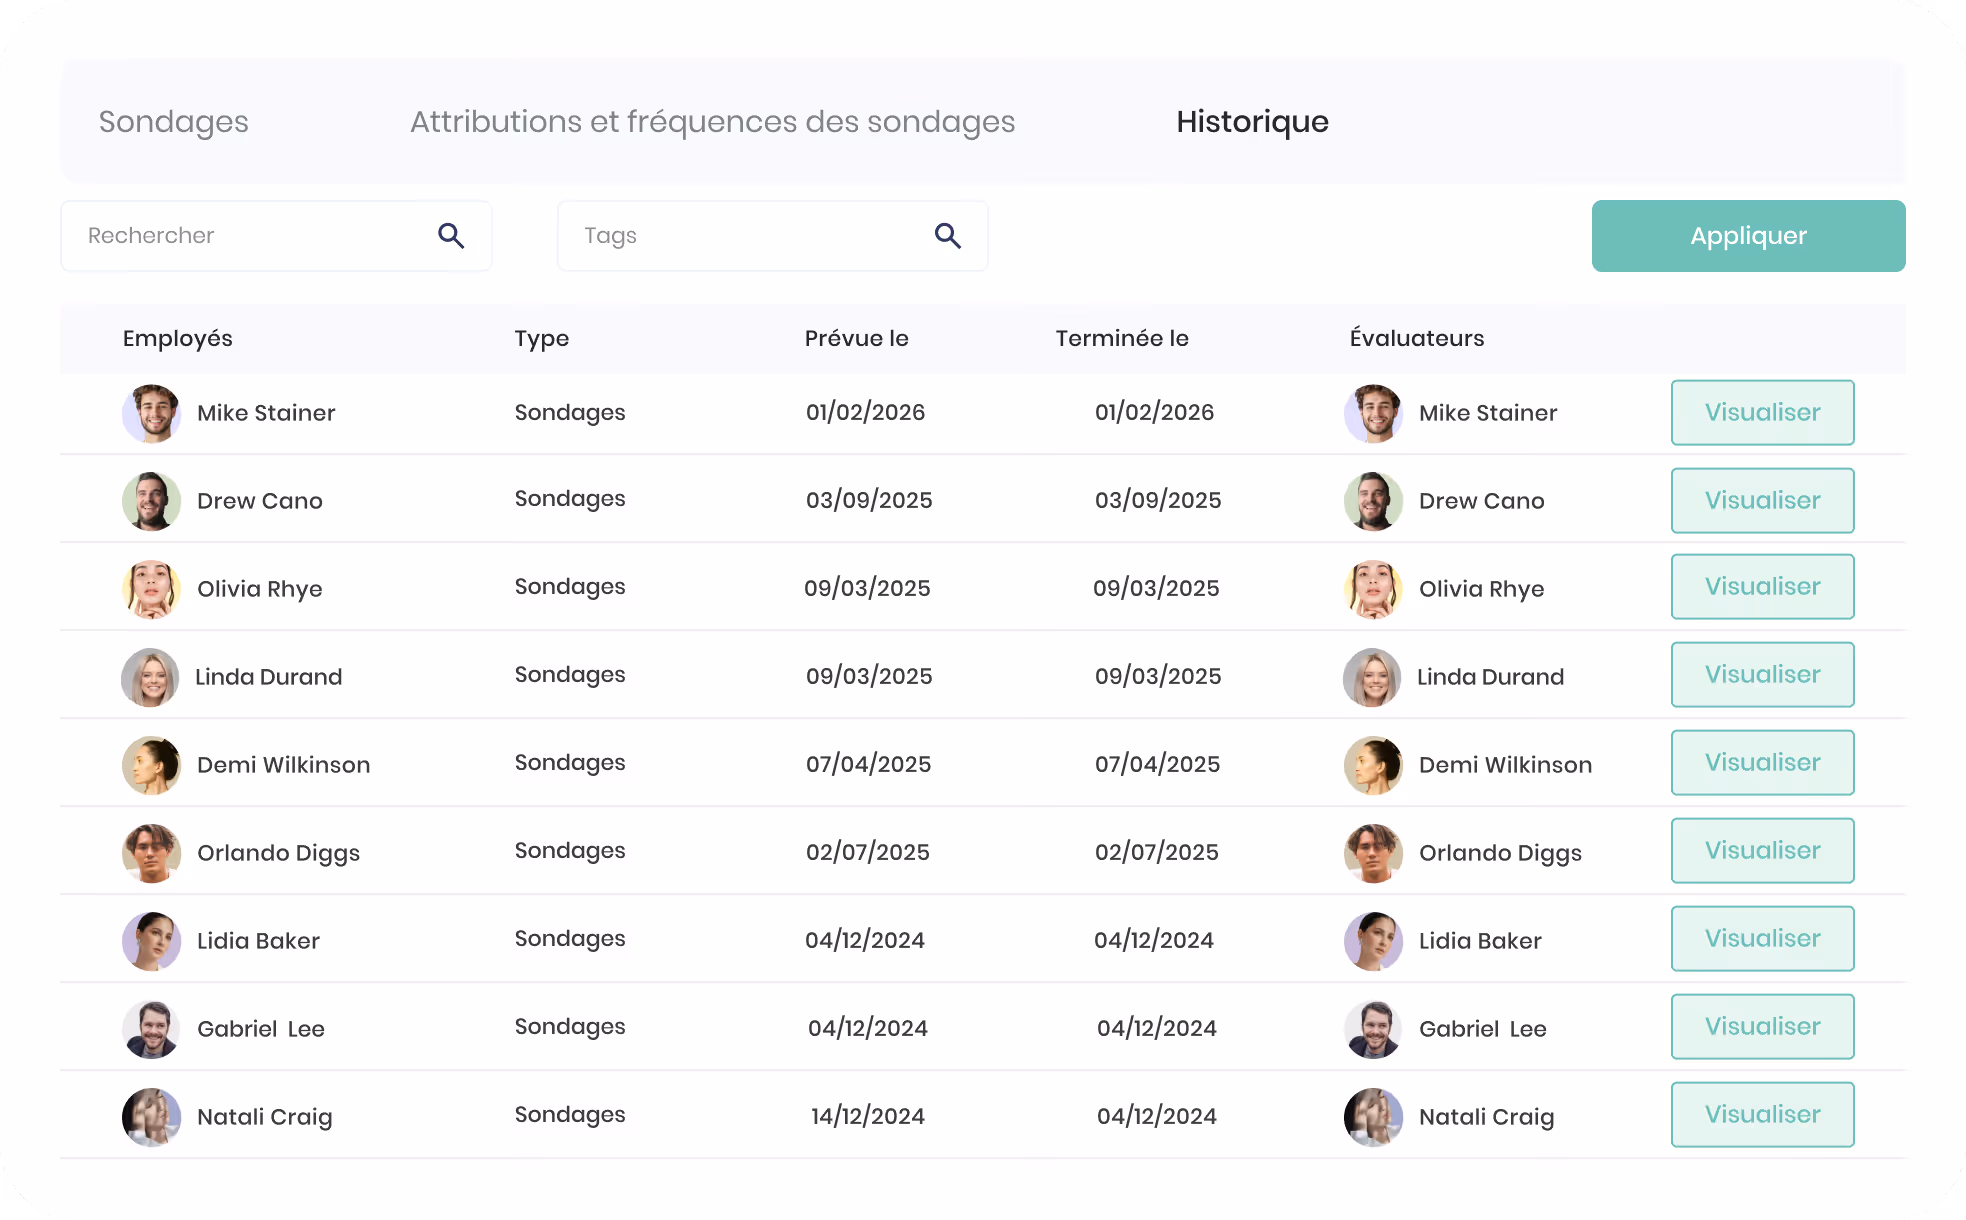
Task: Focus the Rechercher search field
Action: pyautogui.click(x=276, y=236)
